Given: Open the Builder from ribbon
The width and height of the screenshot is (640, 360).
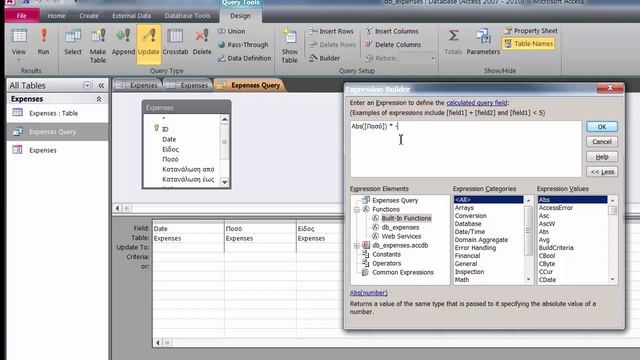Looking at the screenshot, I should tap(324, 58).
